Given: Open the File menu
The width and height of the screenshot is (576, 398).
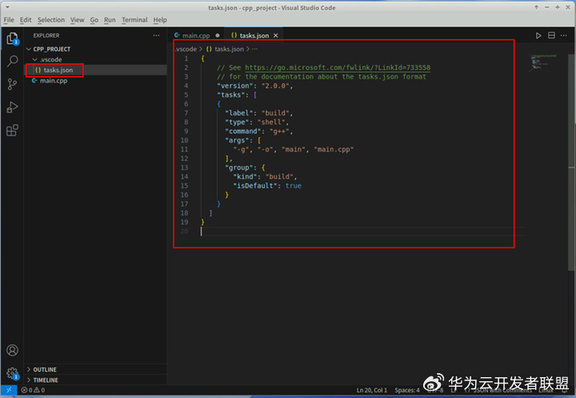Looking at the screenshot, I should pyautogui.click(x=8, y=20).
